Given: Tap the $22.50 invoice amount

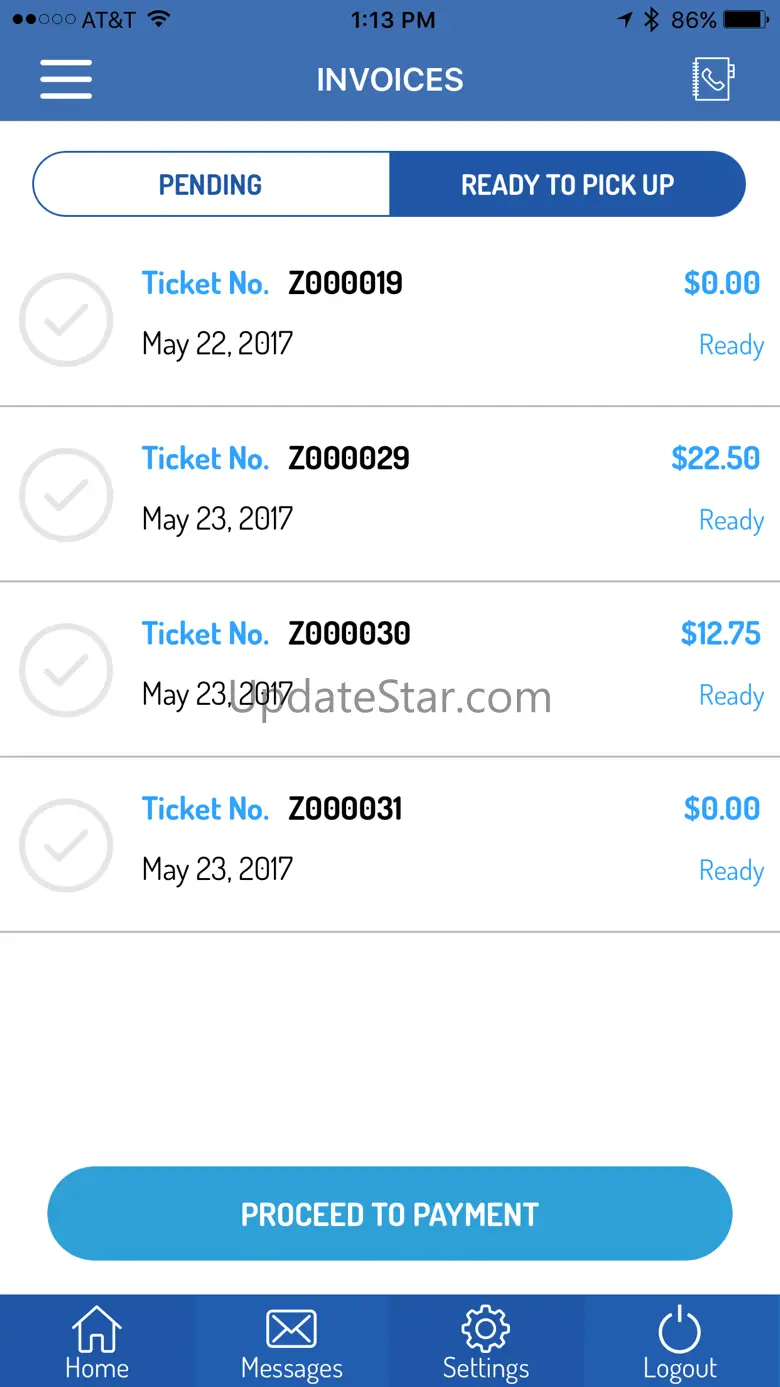Looking at the screenshot, I should coord(715,458).
